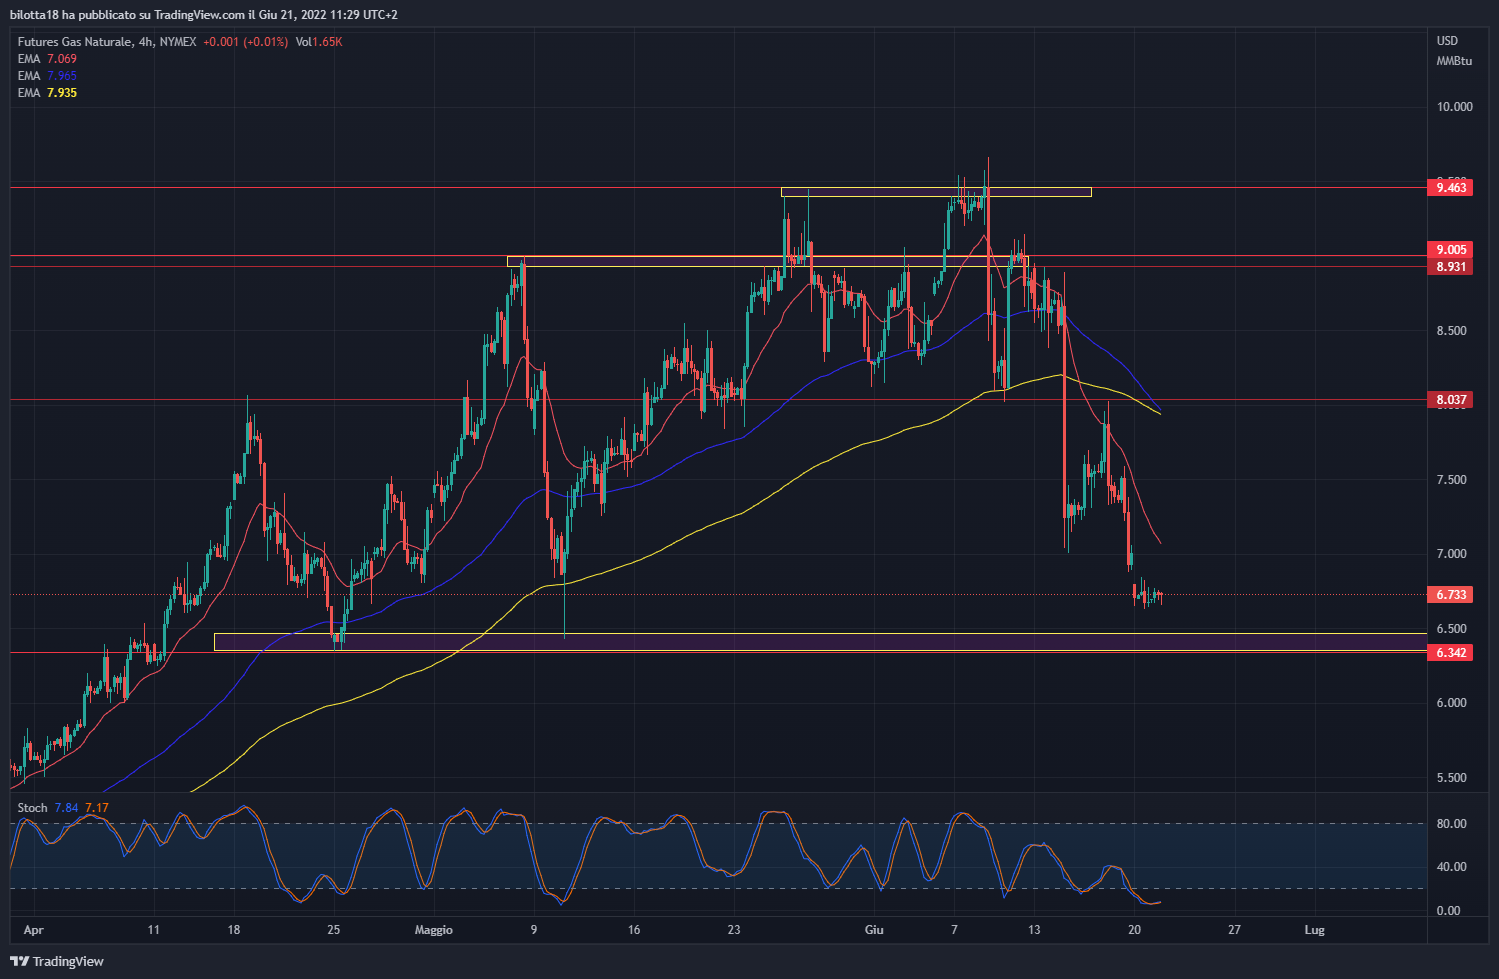This screenshot has height=979, width=1499.
Task: Click the 7.500 price axis tick
Action: point(1451,480)
